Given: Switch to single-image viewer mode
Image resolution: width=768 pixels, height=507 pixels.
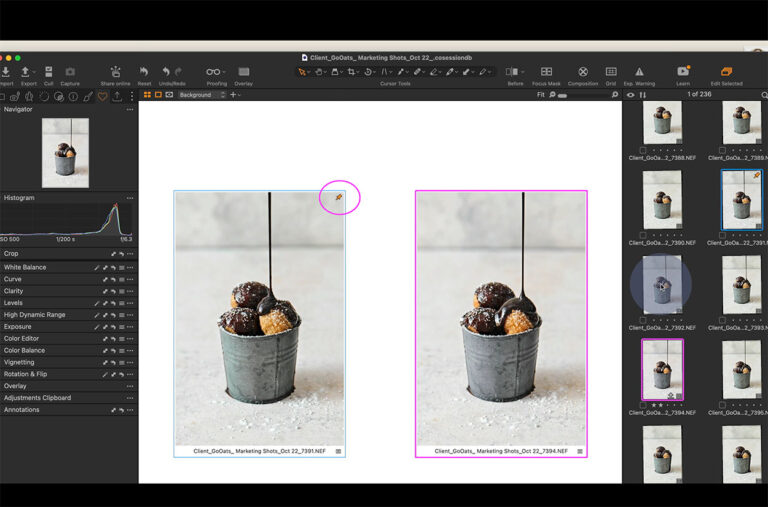Looking at the screenshot, I should pyautogui.click(x=158, y=95).
